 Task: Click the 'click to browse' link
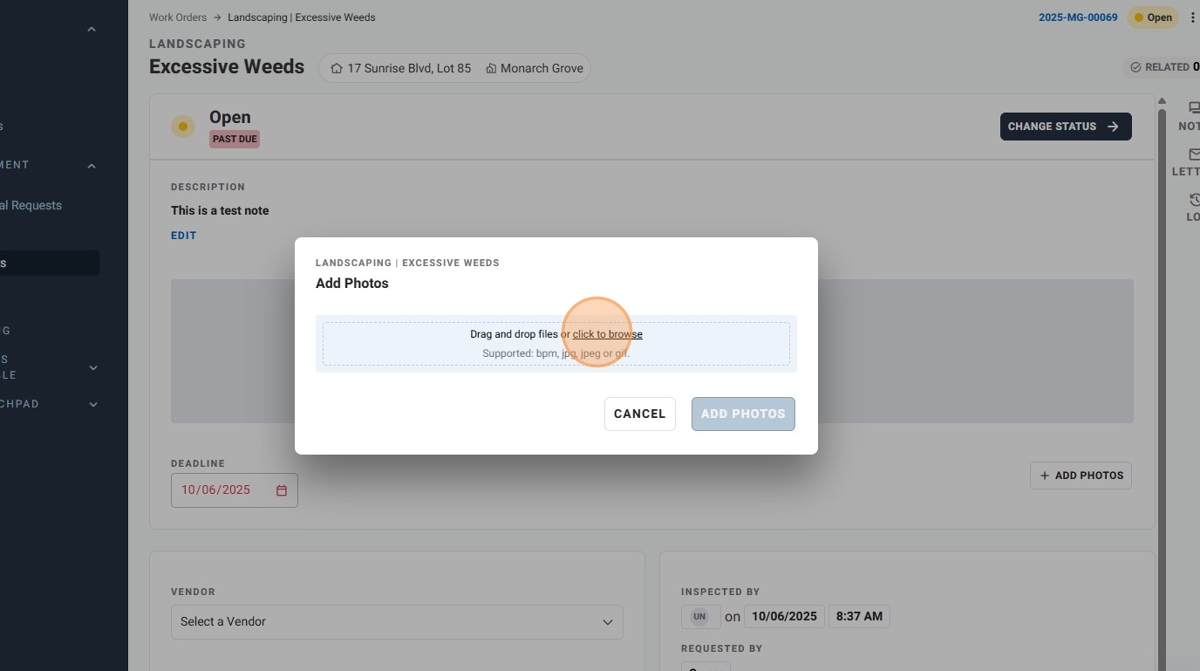(607, 335)
